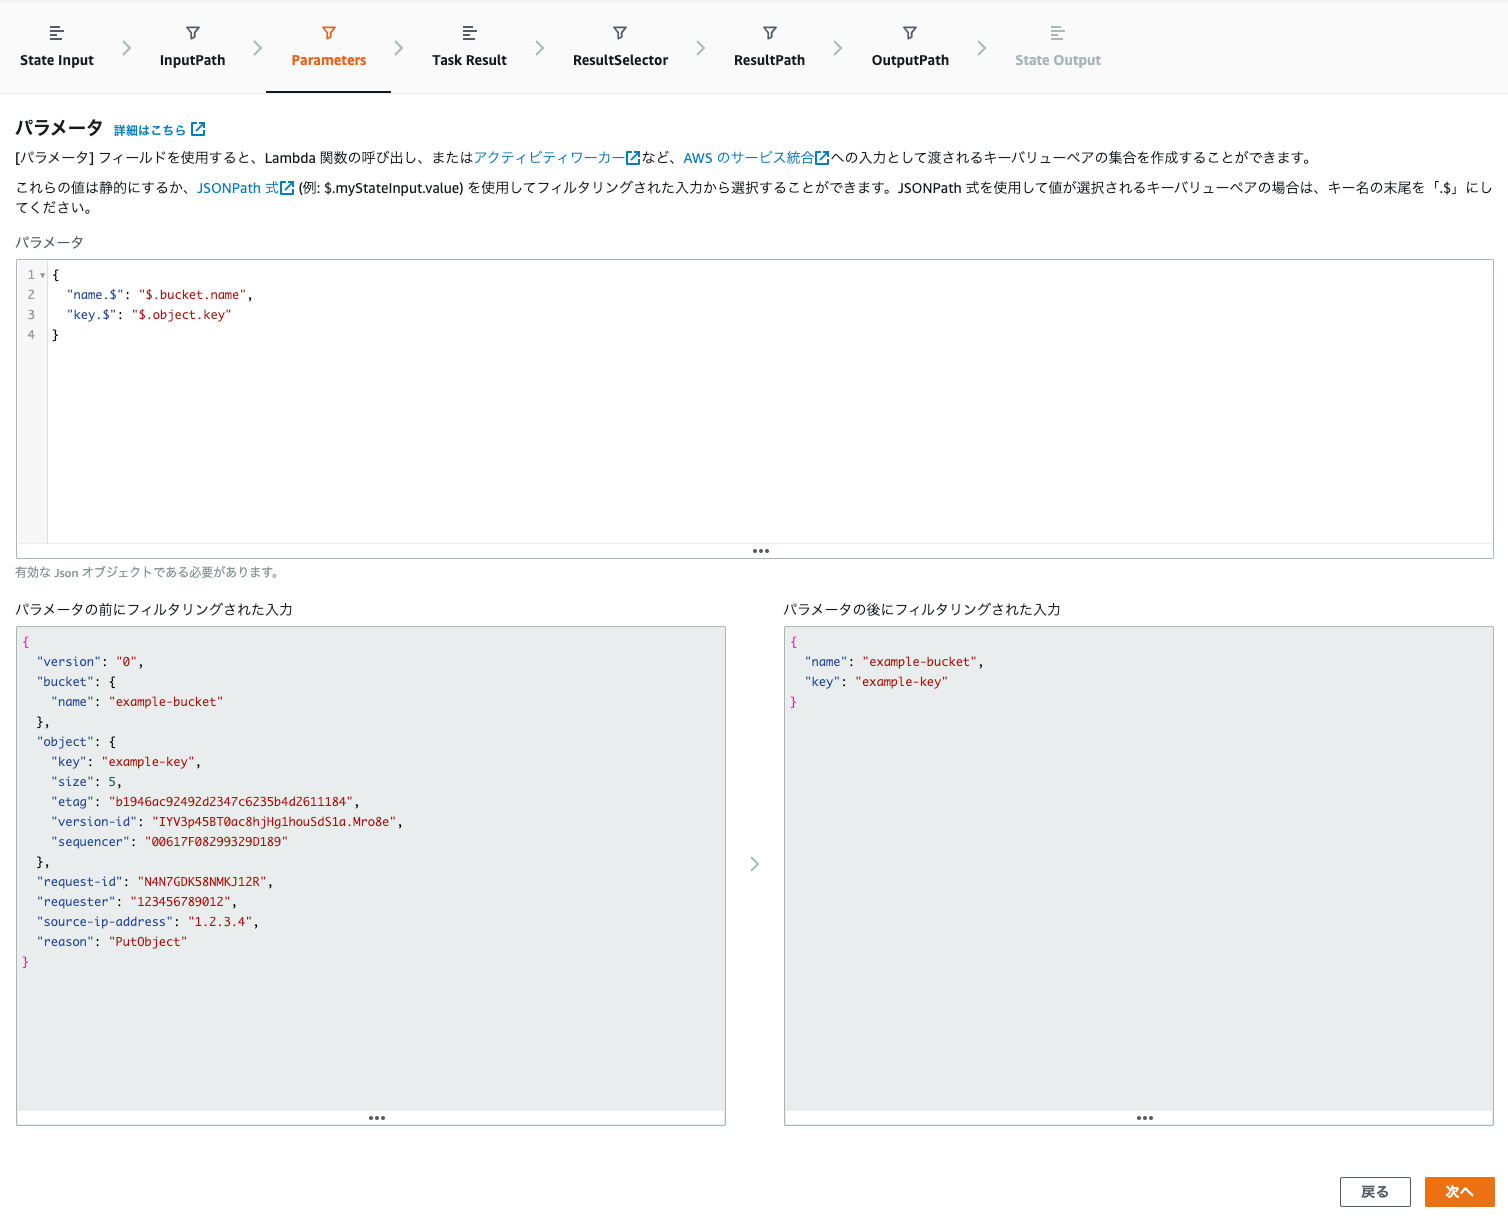Collapse the JSON fold arrow on line 1
This screenshot has width=1508, height=1224.
coord(41,274)
